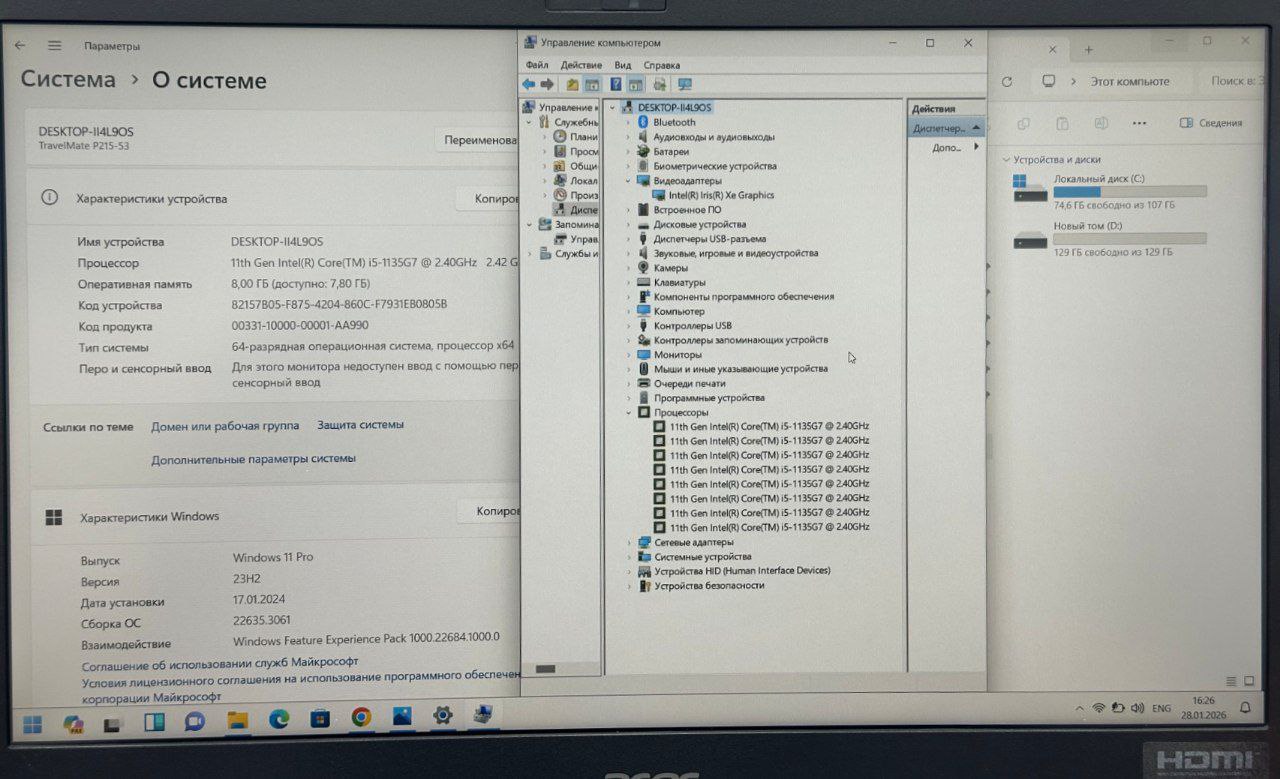Screen dimensions: 1280x779
Task: Expand the Bluetooth device category
Action: click(x=629, y=122)
